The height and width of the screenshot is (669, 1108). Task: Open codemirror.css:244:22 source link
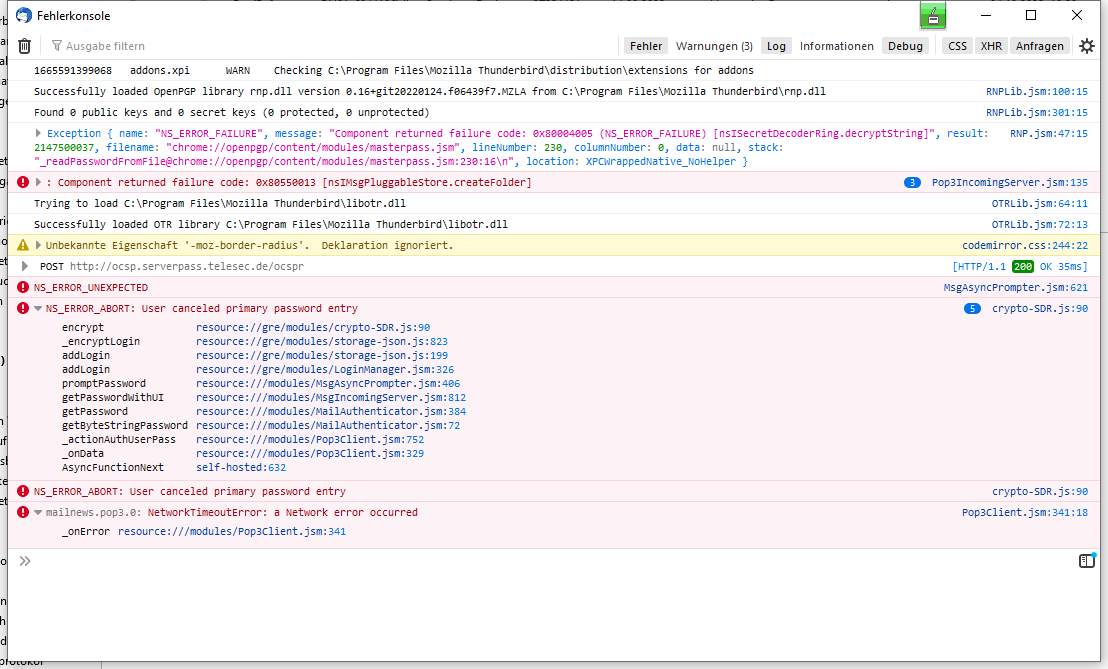tap(1024, 245)
